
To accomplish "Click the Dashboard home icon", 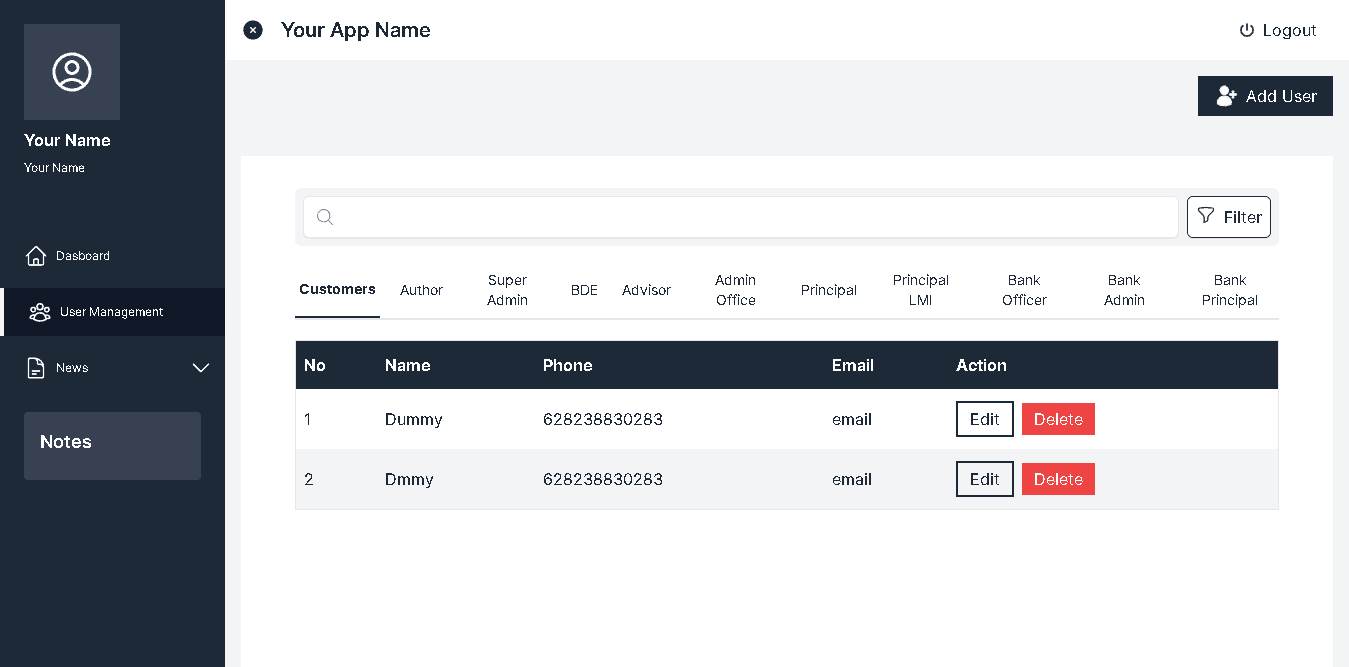I will point(36,256).
